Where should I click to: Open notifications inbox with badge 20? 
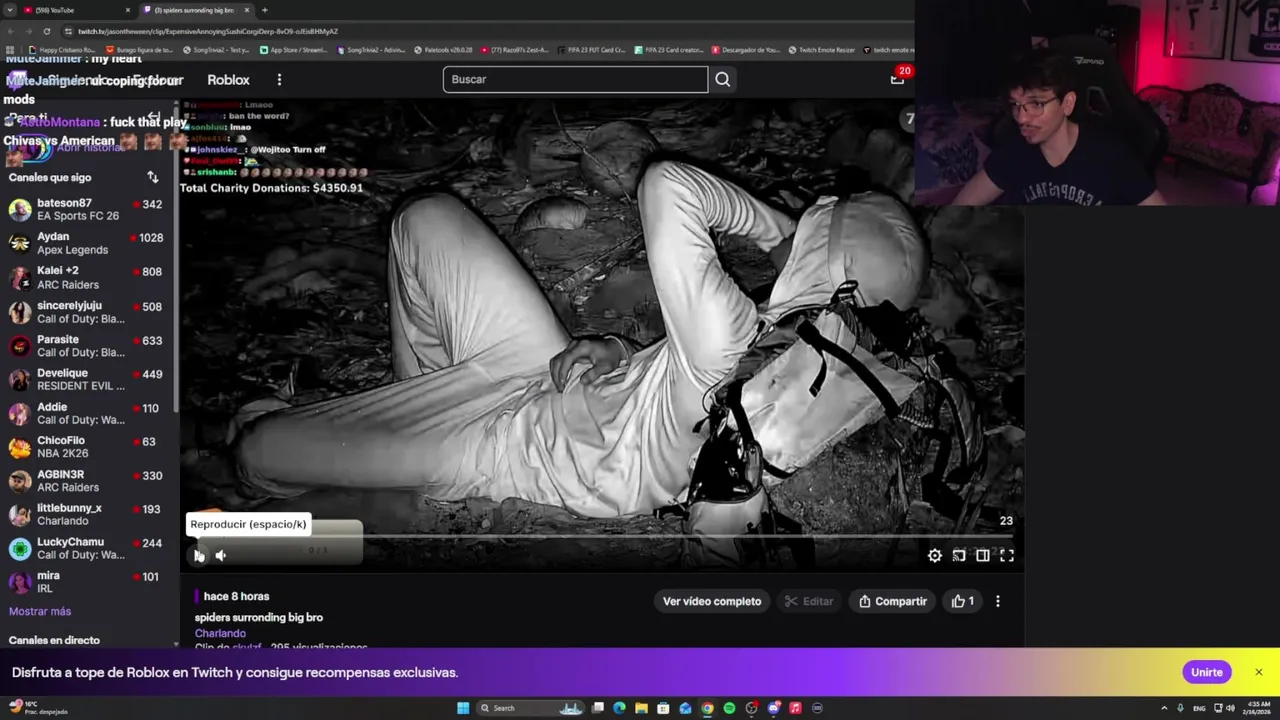[x=898, y=78]
